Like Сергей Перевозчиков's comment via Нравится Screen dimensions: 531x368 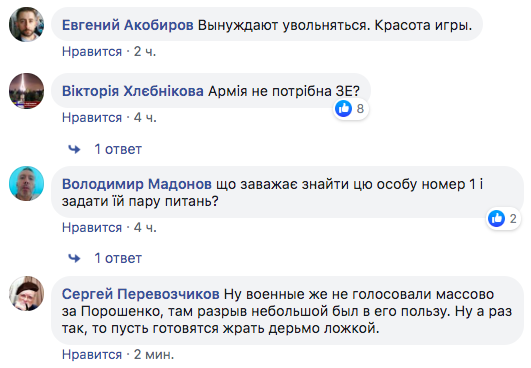pos(92,354)
